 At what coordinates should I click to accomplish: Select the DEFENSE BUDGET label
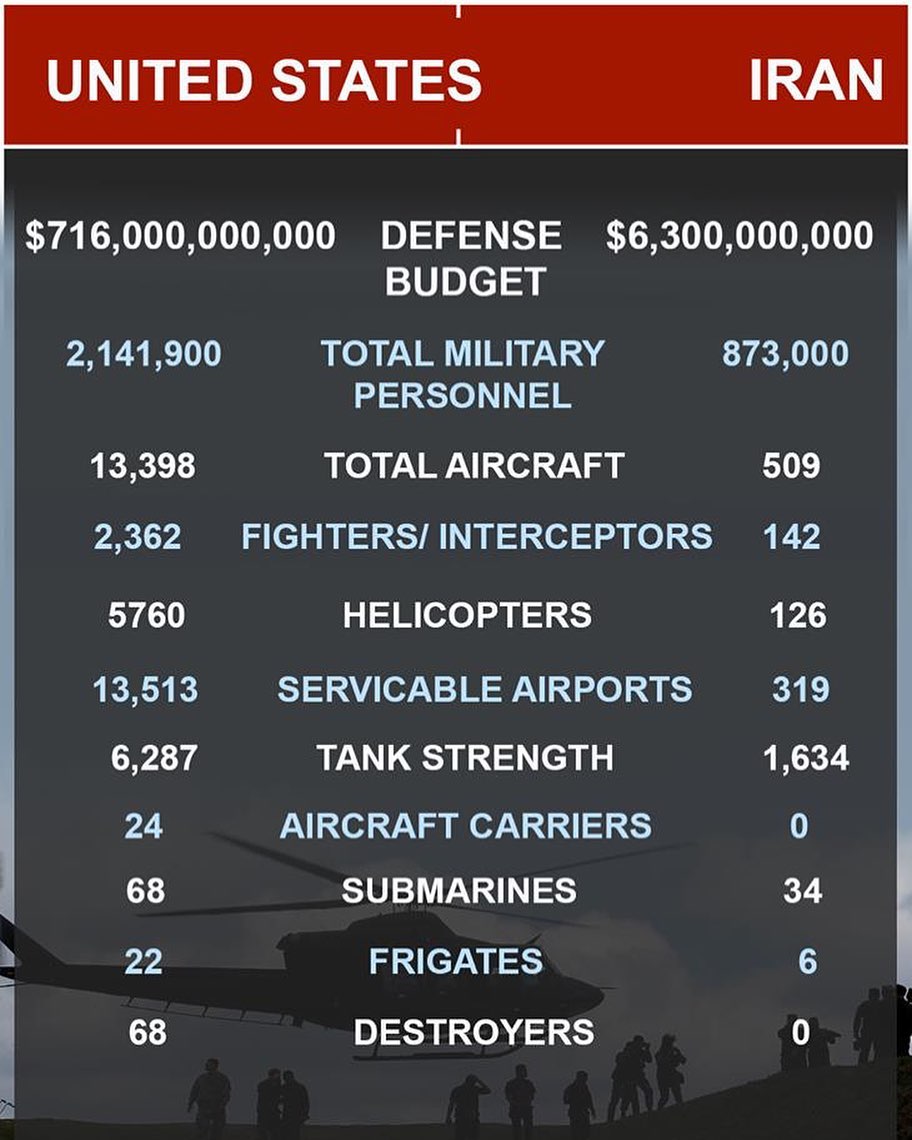coord(470,258)
